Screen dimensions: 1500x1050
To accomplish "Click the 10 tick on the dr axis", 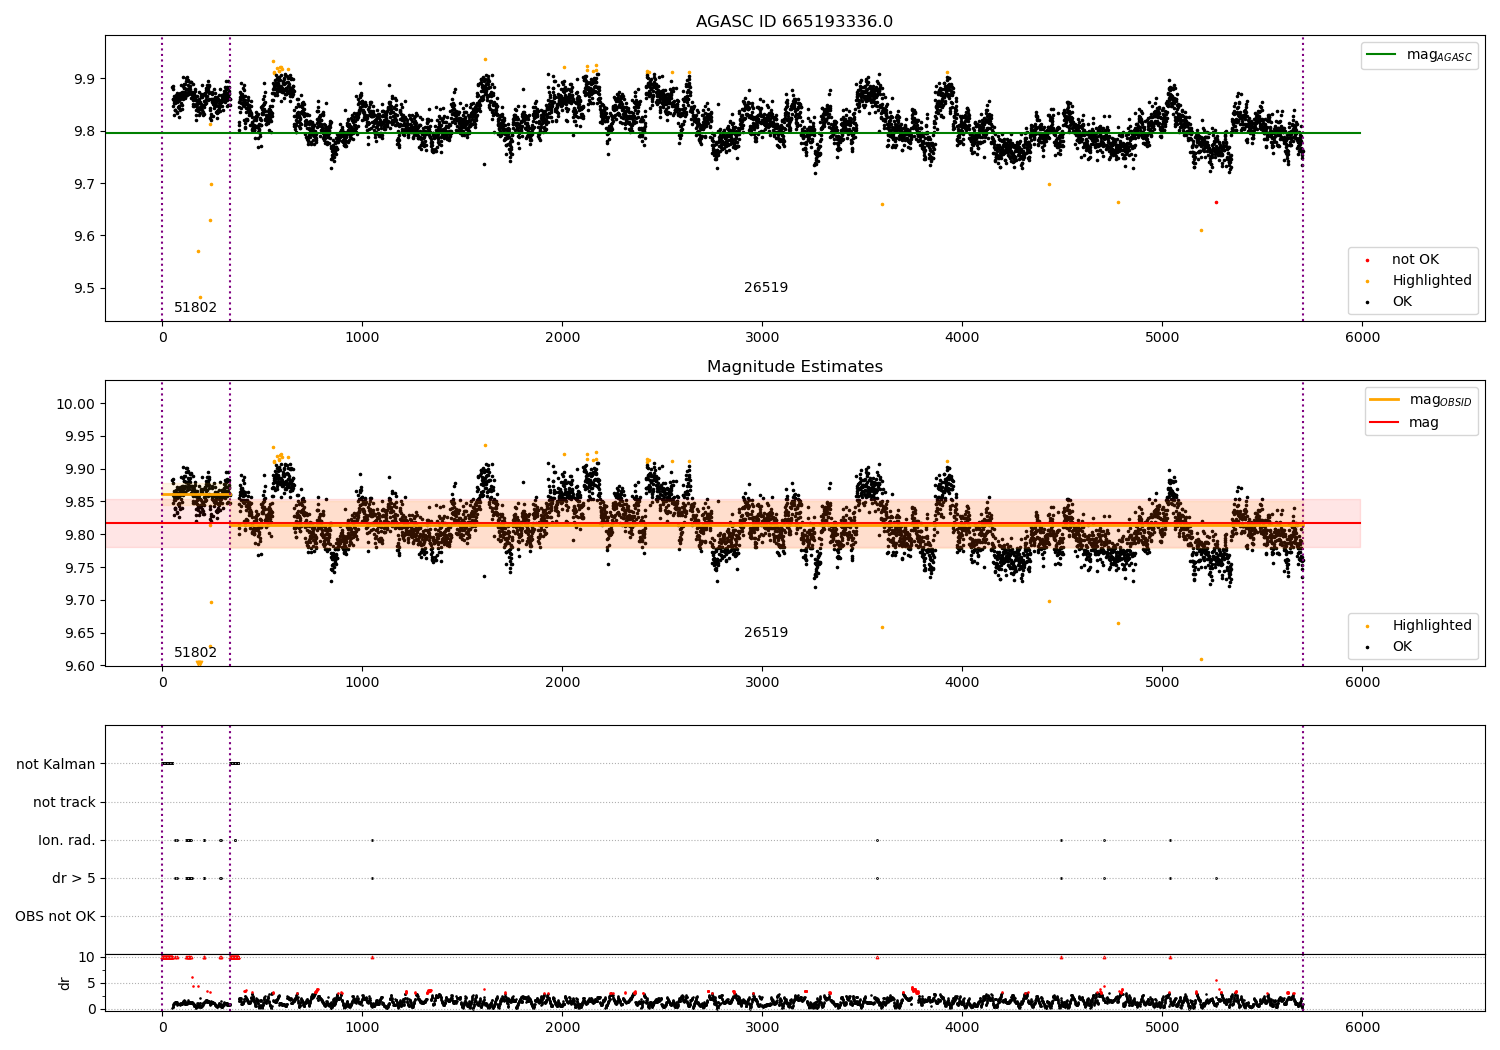I will [x=86, y=957].
